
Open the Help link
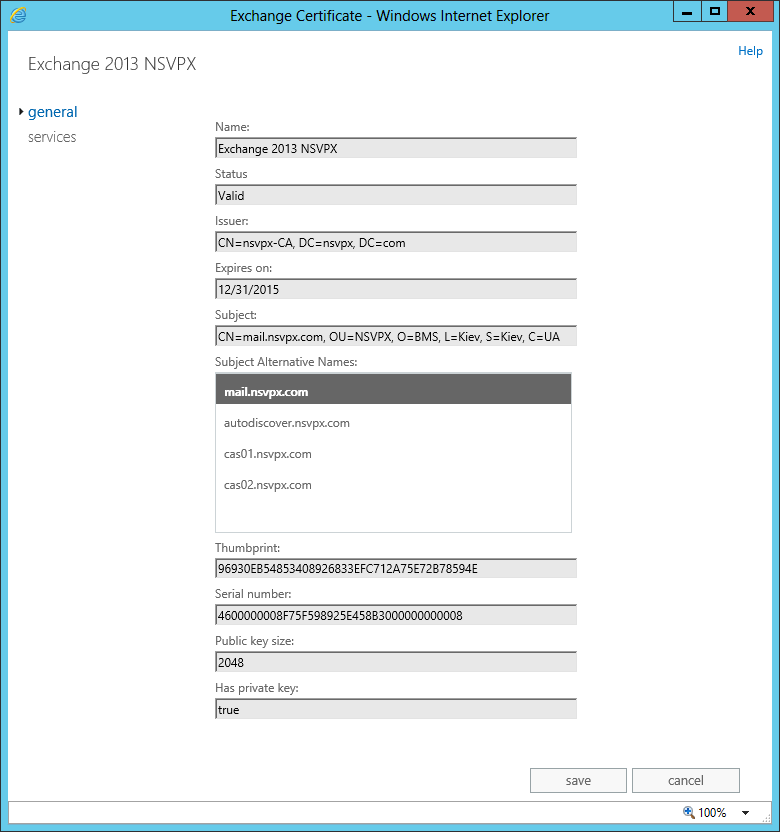coord(750,51)
